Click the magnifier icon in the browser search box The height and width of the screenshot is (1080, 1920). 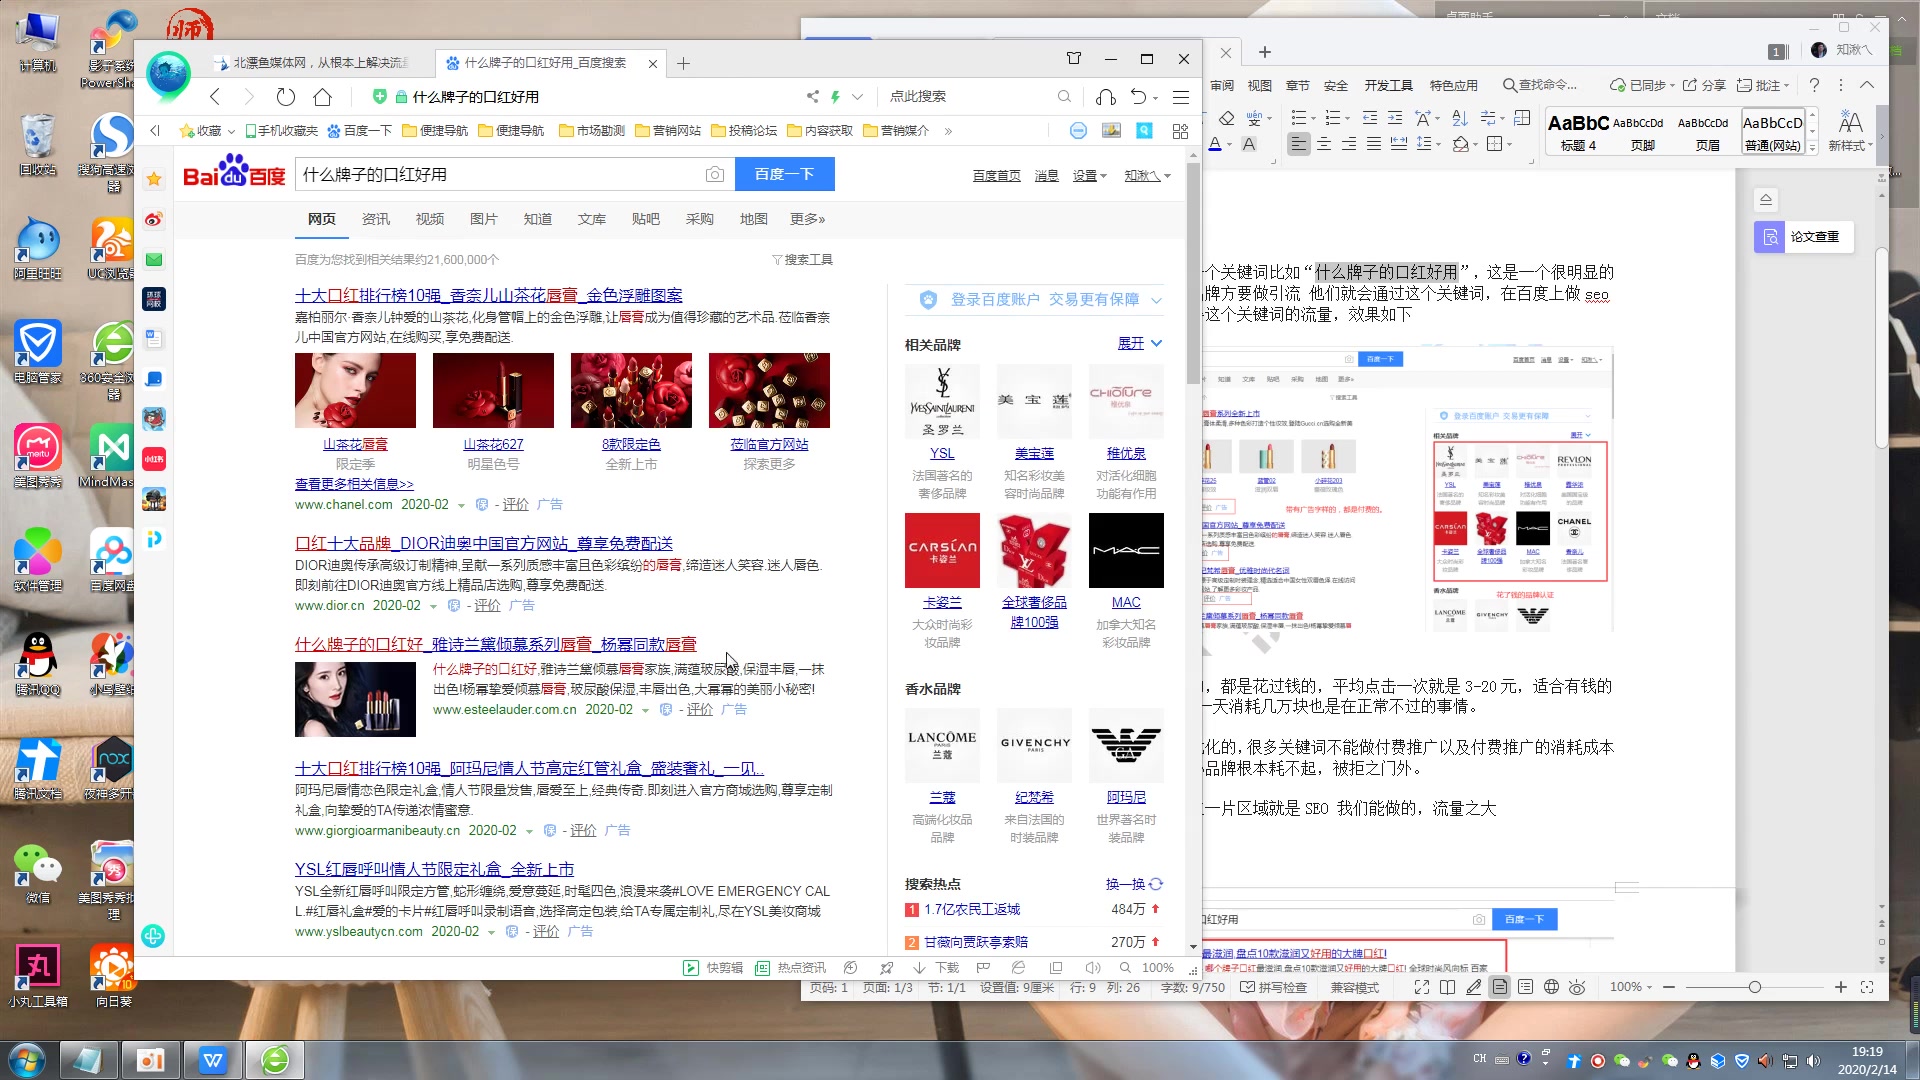(1064, 97)
